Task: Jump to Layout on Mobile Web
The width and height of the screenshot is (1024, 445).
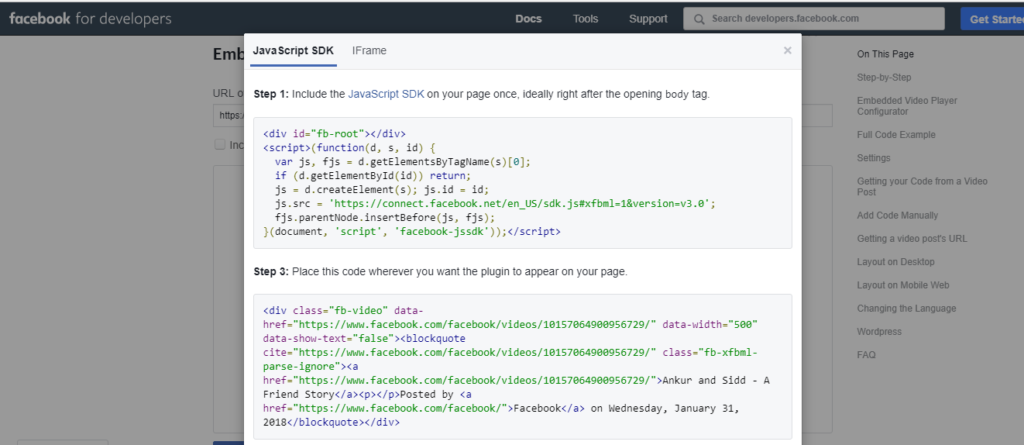Action: 903,286
